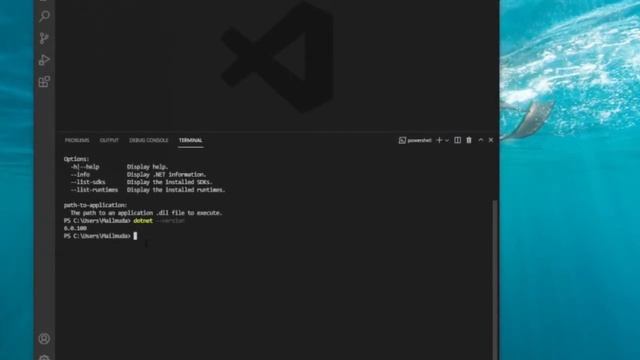
Task: Click the 'path-to-application:' heading text
Action: tap(96, 205)
